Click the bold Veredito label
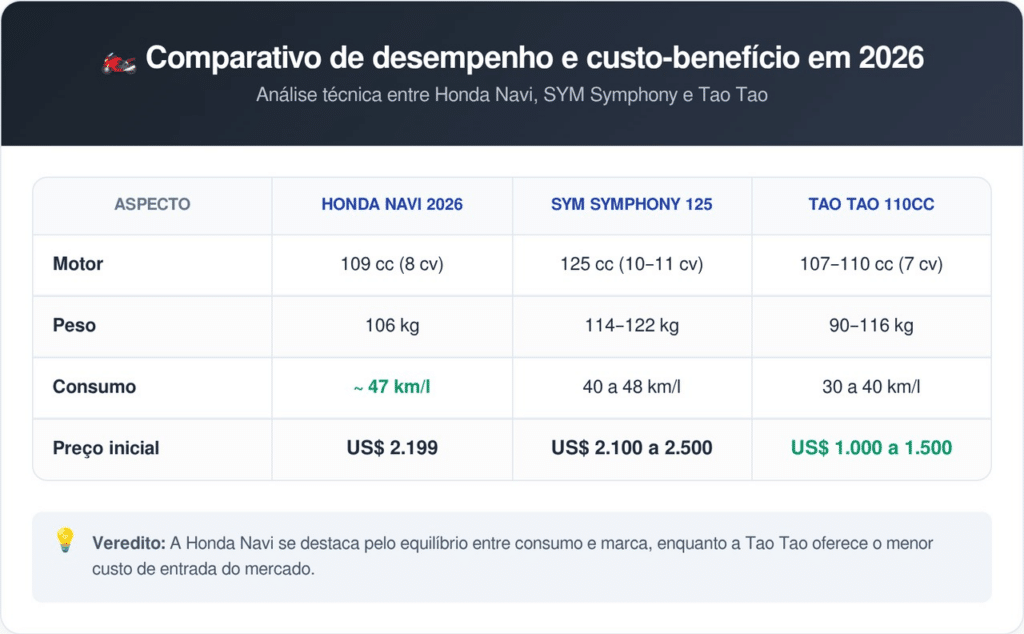 pyautogui.click(x=127, y=543)
